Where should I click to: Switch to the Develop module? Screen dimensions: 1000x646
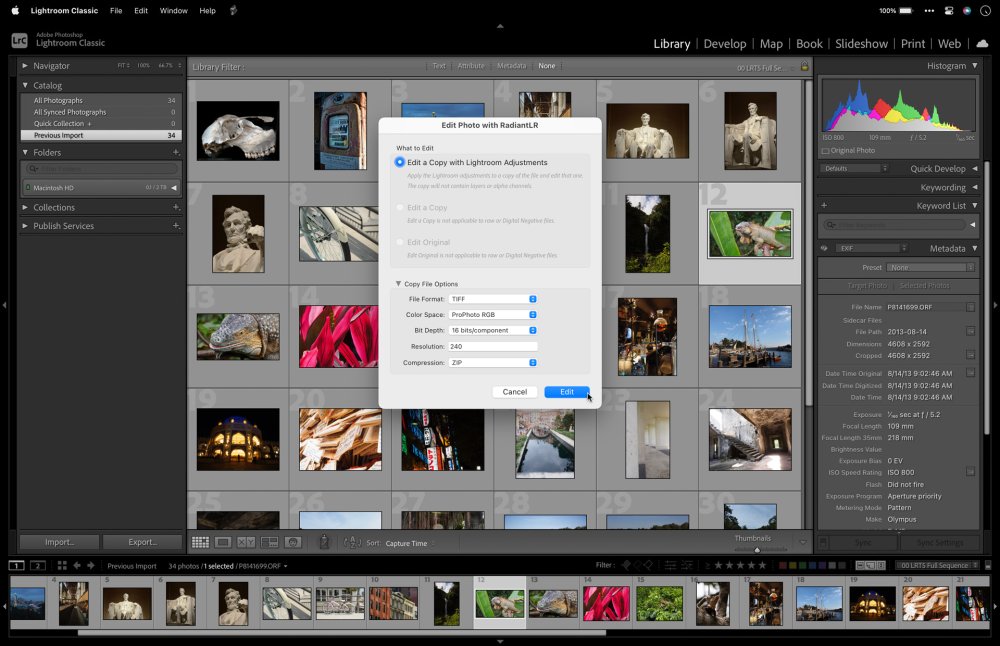(724, 44)
